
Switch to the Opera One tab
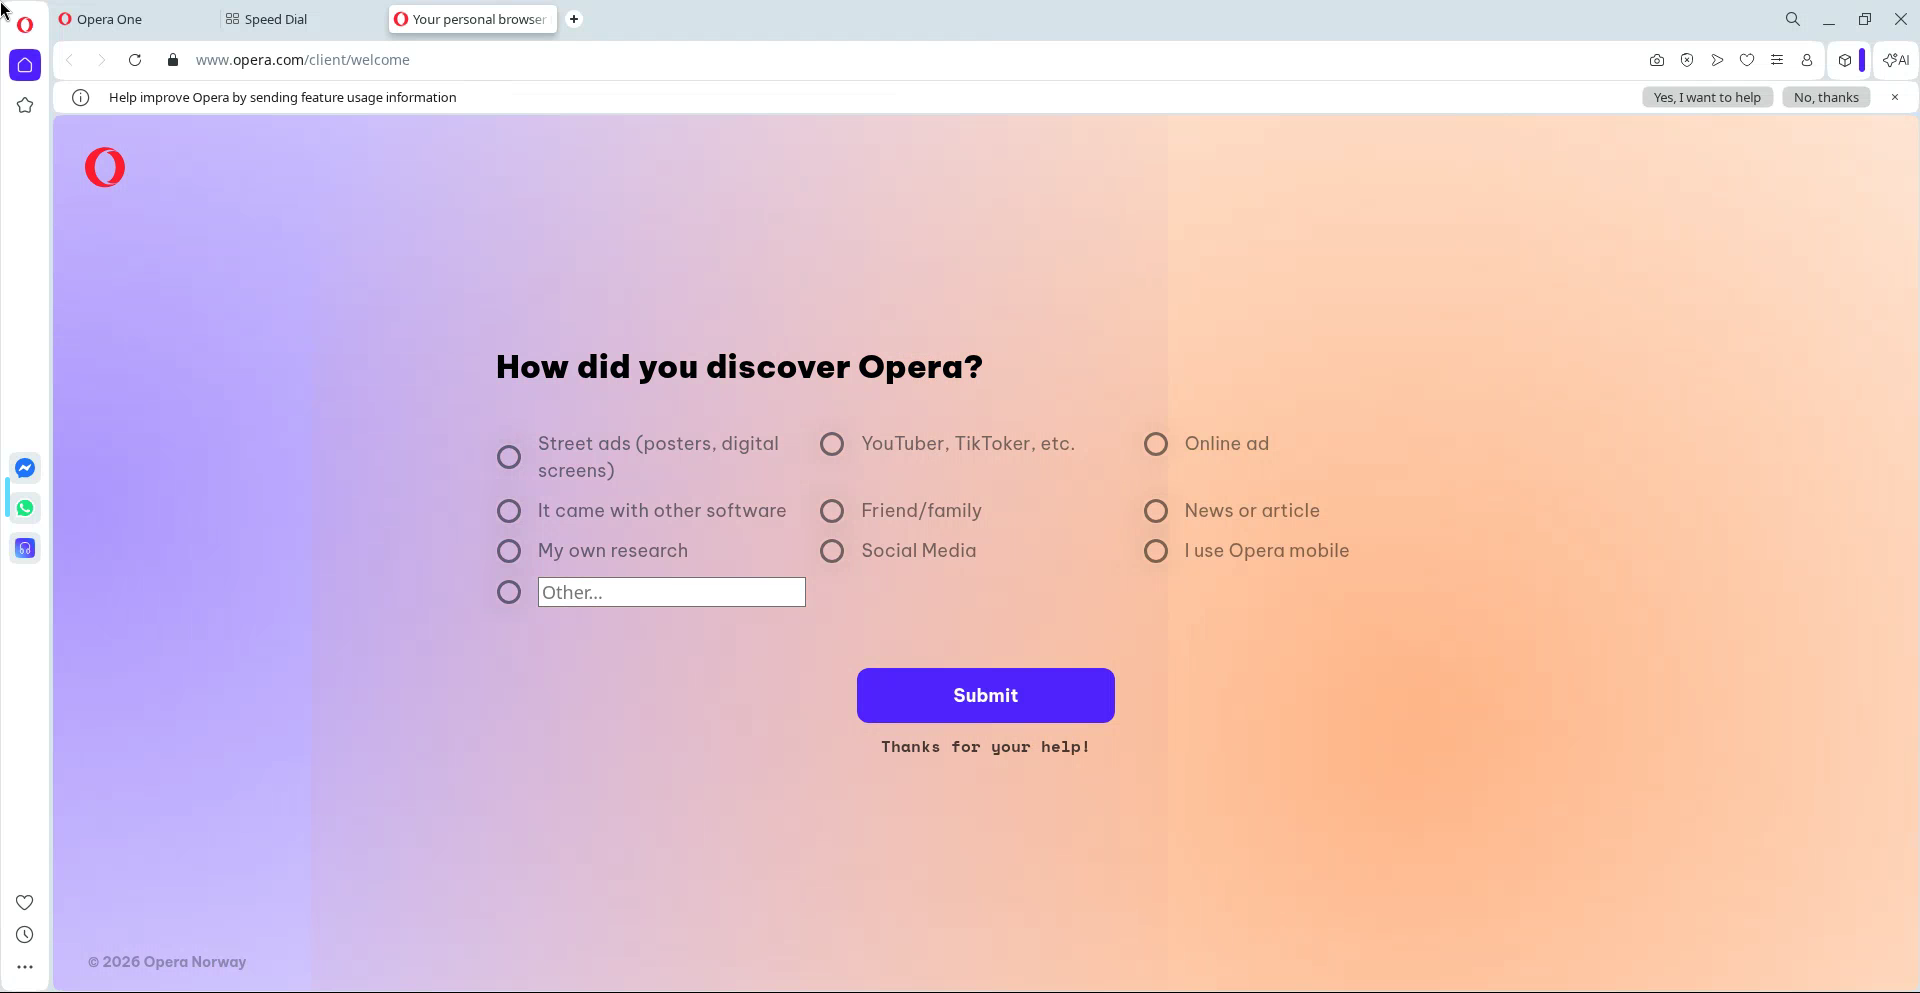click(109, 19)
